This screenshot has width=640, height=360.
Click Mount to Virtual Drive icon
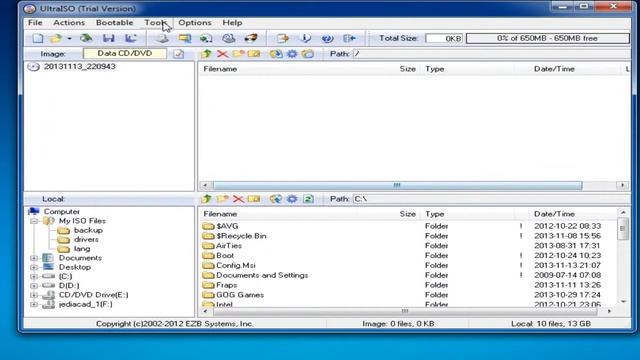click(x=229, y=38)
